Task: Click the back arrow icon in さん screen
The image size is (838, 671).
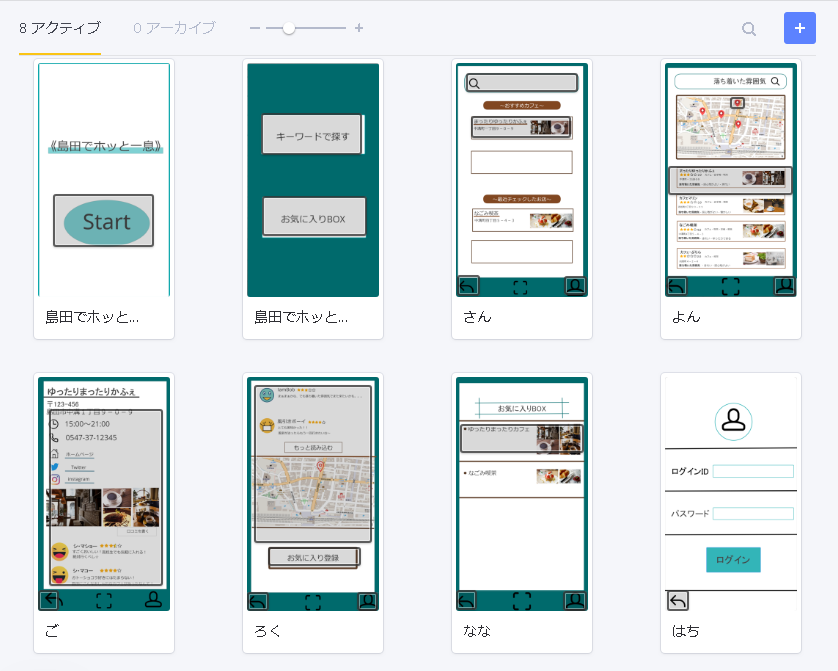Action: pyautogui.click(x=468, y=286)
